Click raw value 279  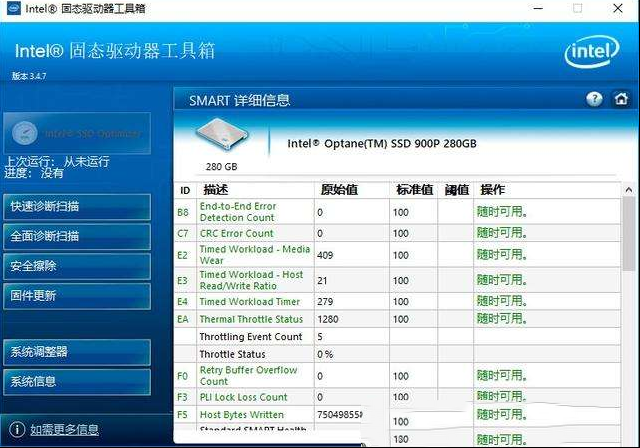[x=325, y=302]
